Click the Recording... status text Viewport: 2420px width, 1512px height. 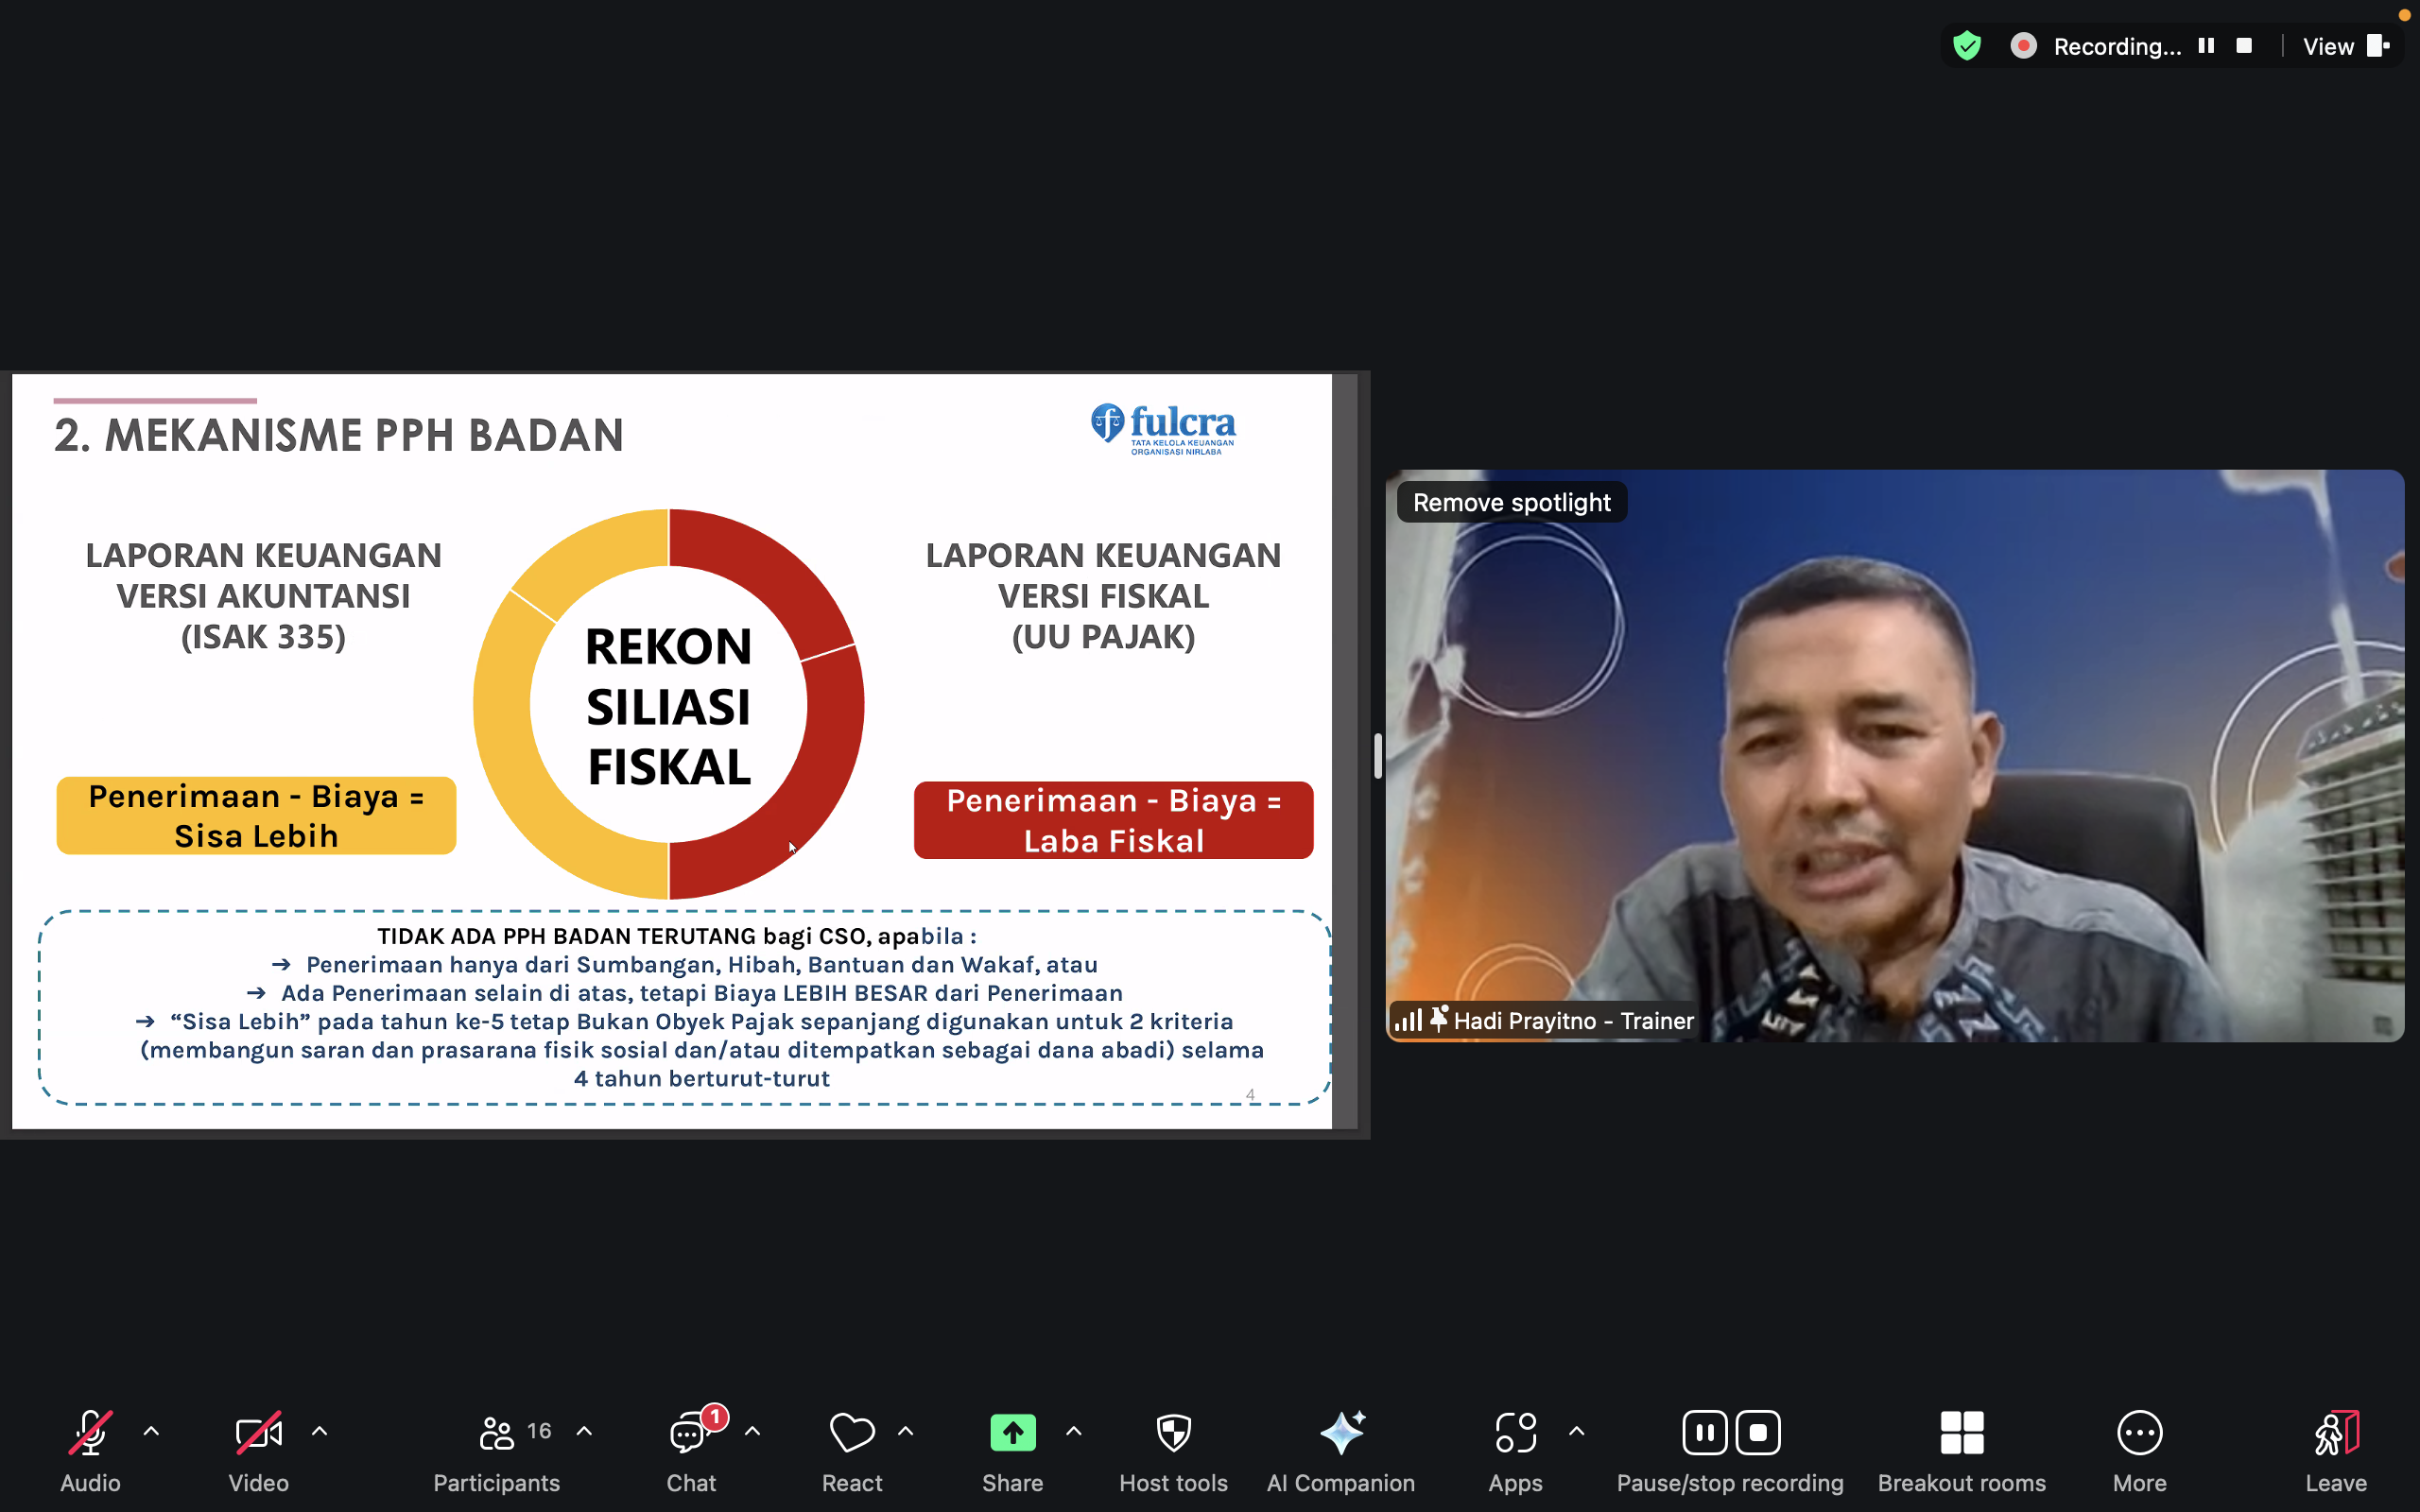2117,47
